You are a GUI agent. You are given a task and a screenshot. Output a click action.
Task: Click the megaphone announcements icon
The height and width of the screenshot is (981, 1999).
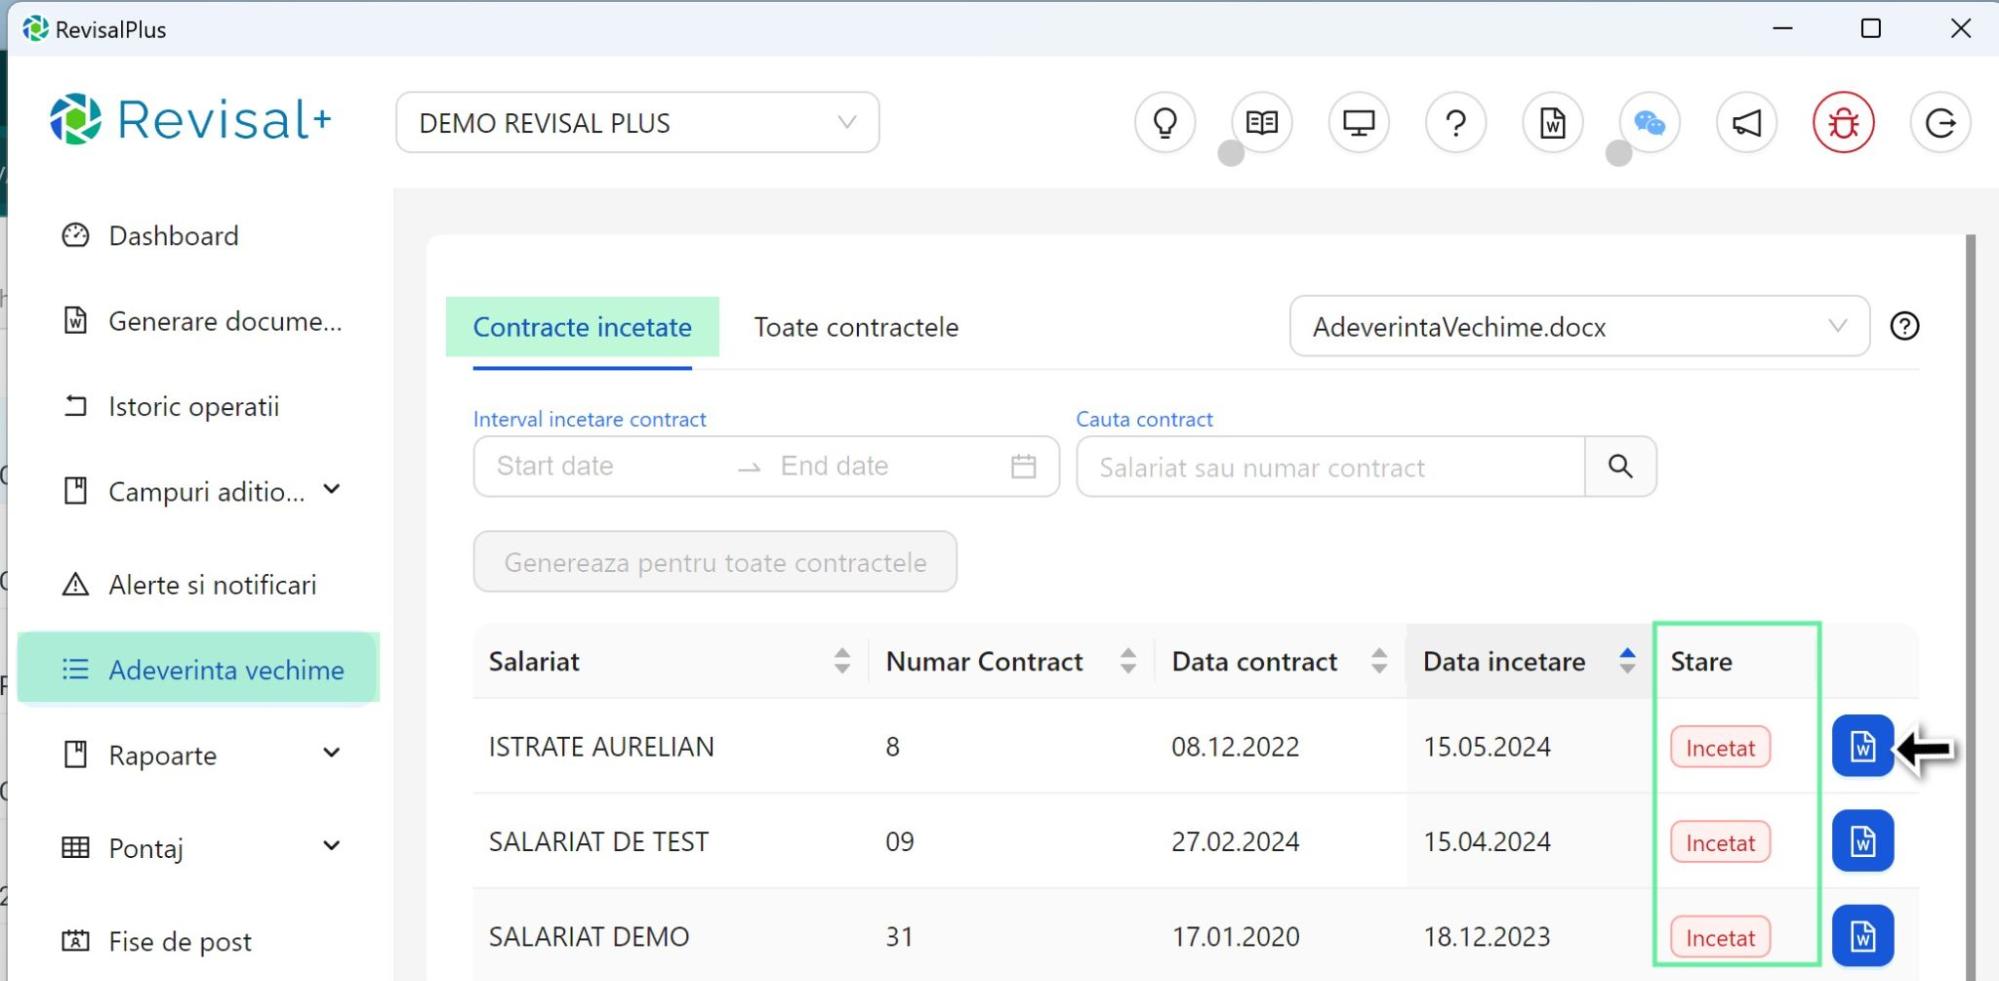coord(1746,123)
